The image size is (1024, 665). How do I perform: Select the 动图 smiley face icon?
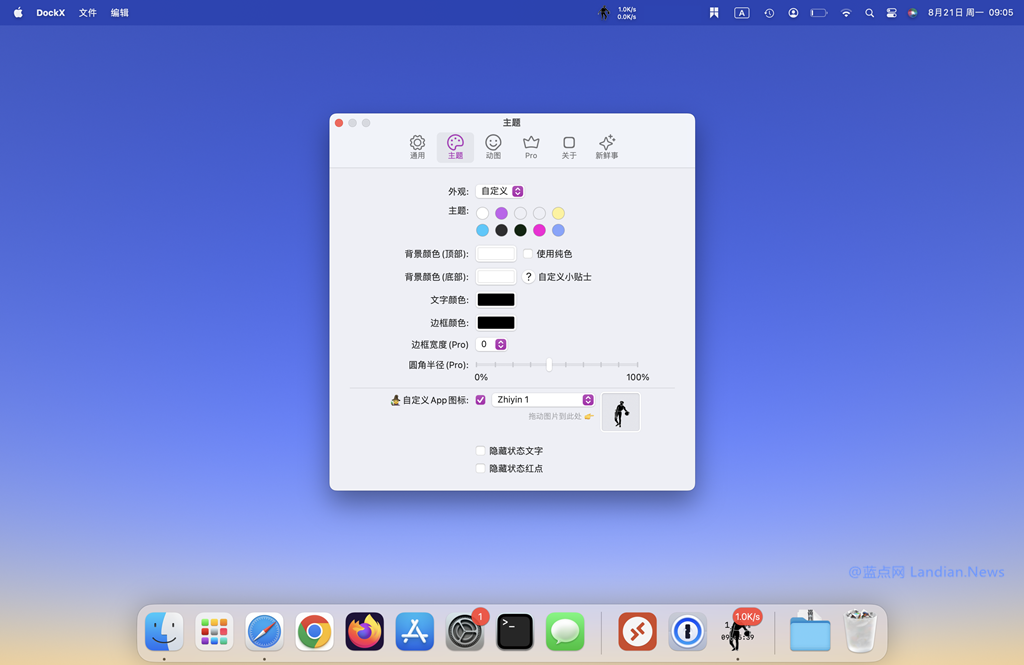pyautogui.click(x=493, y=144)
